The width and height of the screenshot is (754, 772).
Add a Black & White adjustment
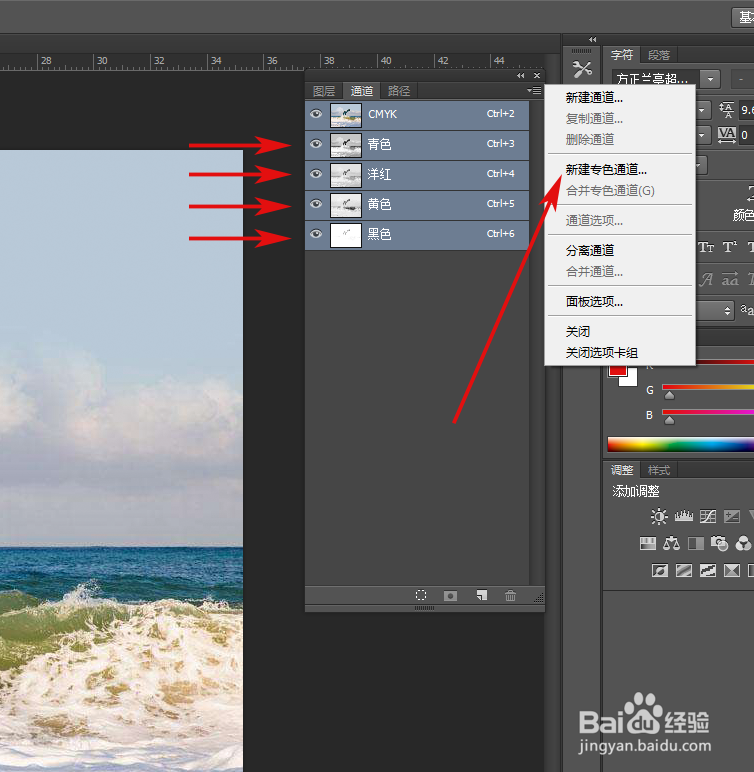[x=695, y=544]
